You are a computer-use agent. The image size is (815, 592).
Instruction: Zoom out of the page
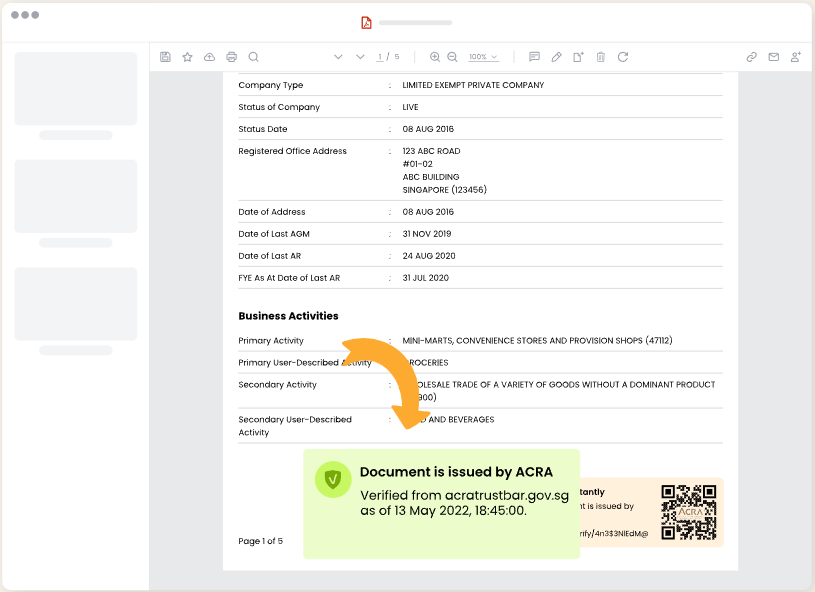pos(452,57)
